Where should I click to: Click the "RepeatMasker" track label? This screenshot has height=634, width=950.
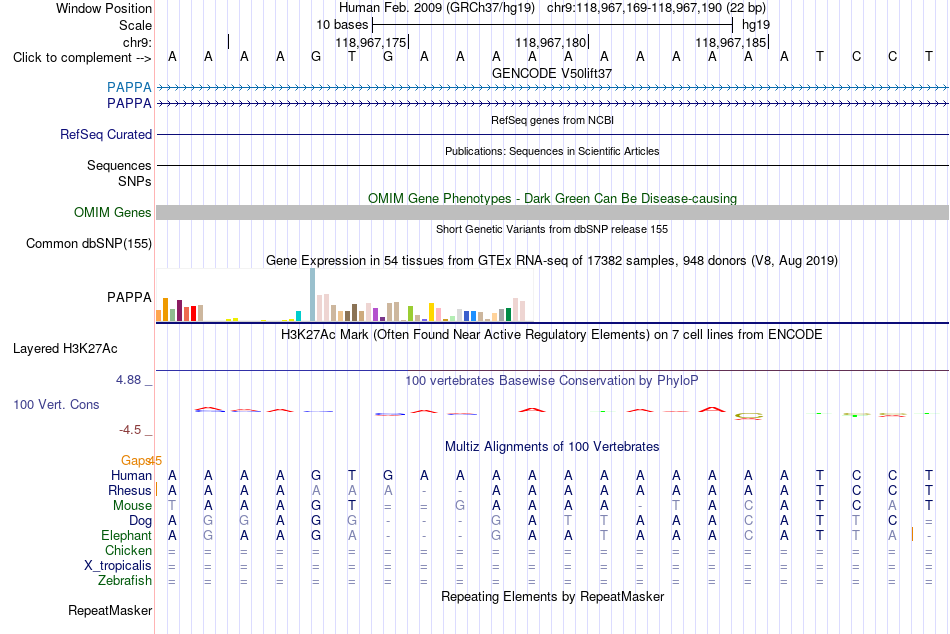pyautogui.click(x=110, y=610)
